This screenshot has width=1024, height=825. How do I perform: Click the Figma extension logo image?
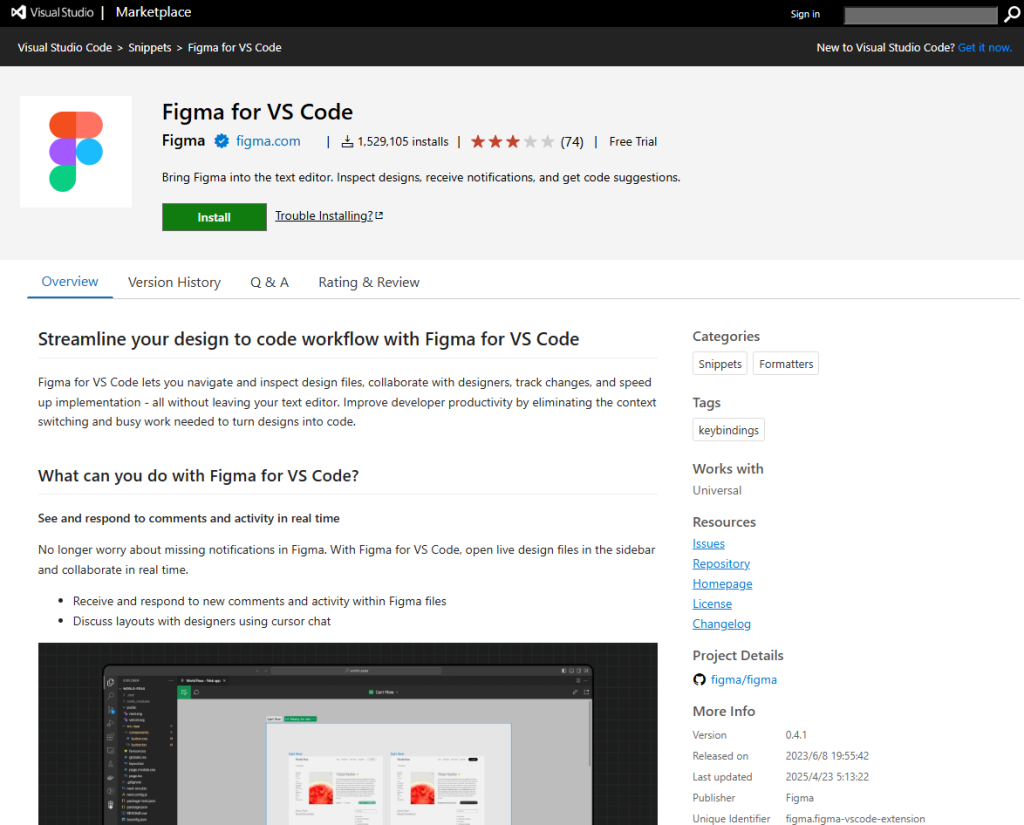76,152
